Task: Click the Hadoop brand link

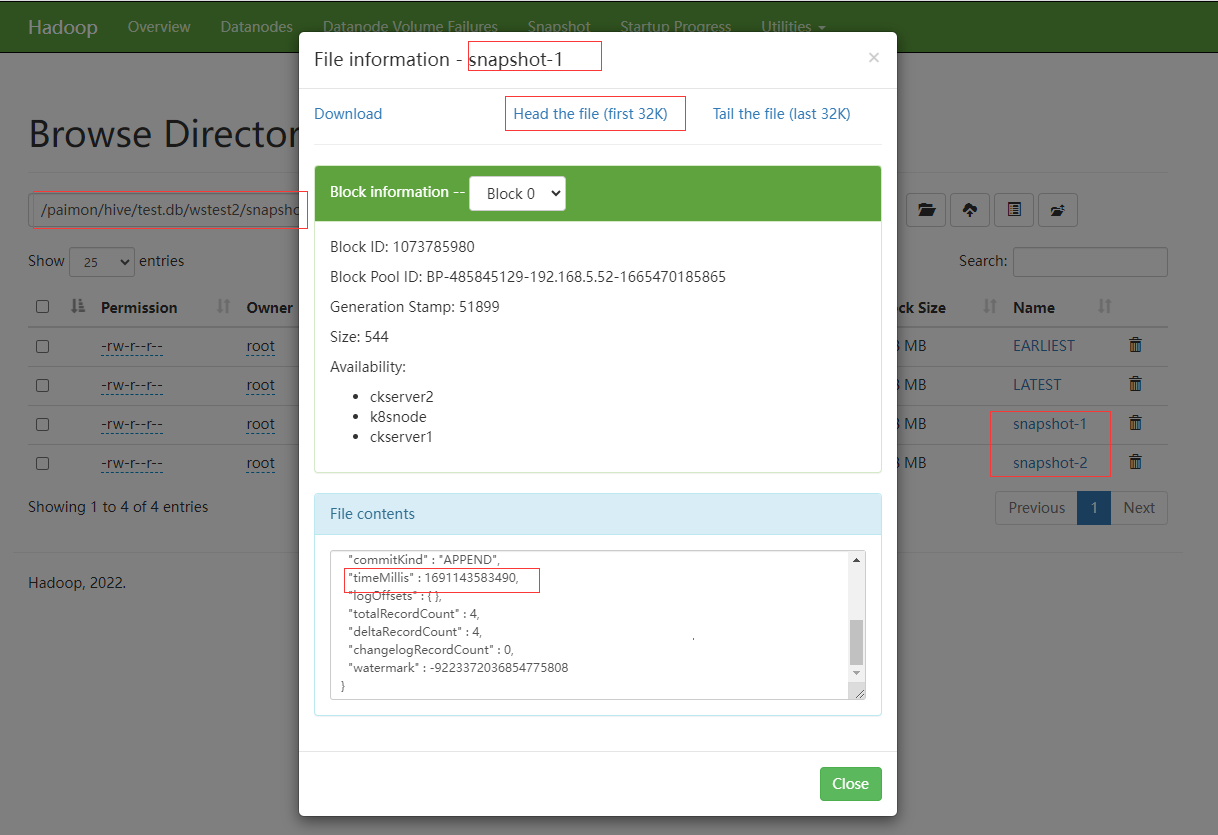Action: tap(63, 27)
